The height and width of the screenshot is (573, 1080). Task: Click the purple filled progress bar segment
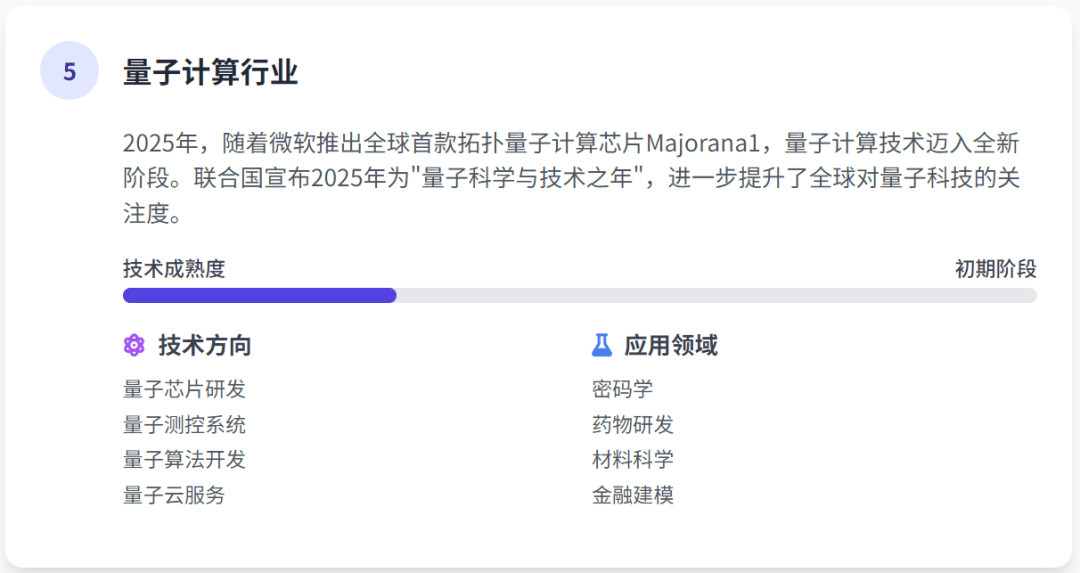(x=259, y=295)
